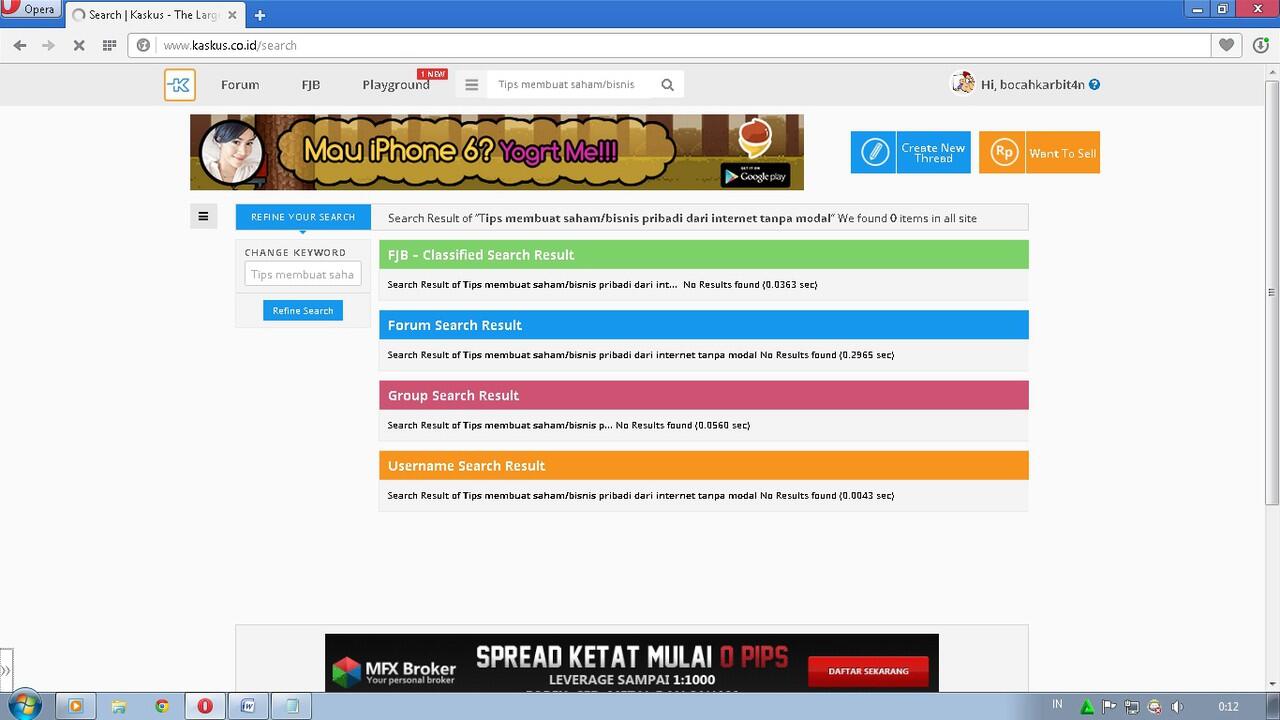Click the 'We found 0 items in all site' text

coord(907,218)
